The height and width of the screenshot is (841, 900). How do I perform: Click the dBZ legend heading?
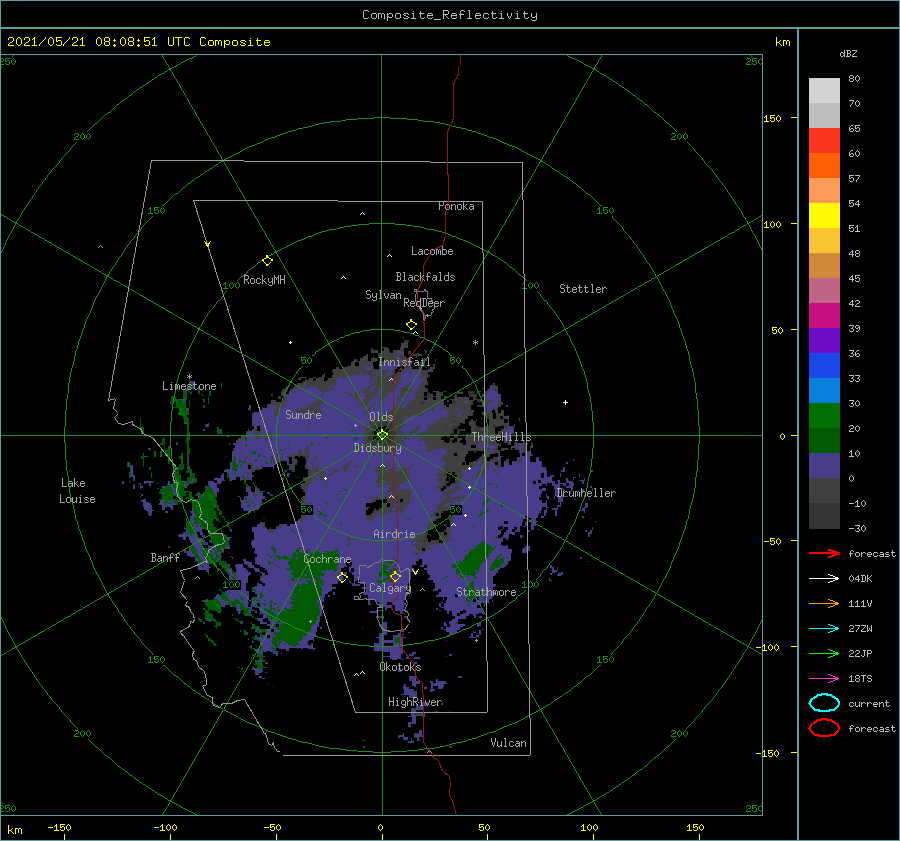848,53
